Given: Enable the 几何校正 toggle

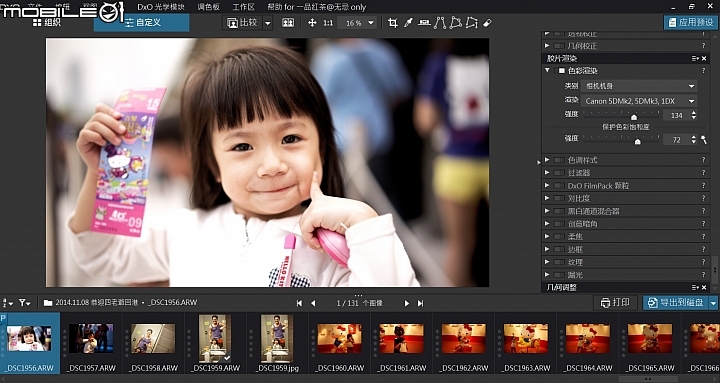Looking at the screenshot, I should tap(559, 46).
